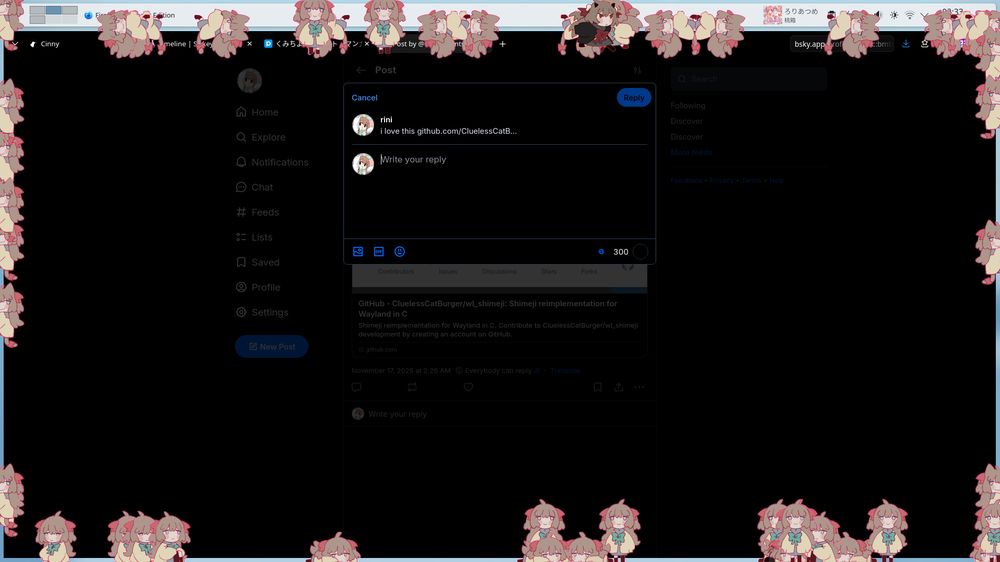Screen dimensions: 1000x562
Task: Open thread sort options icon in Post header
Action: (x=637, y=70)
